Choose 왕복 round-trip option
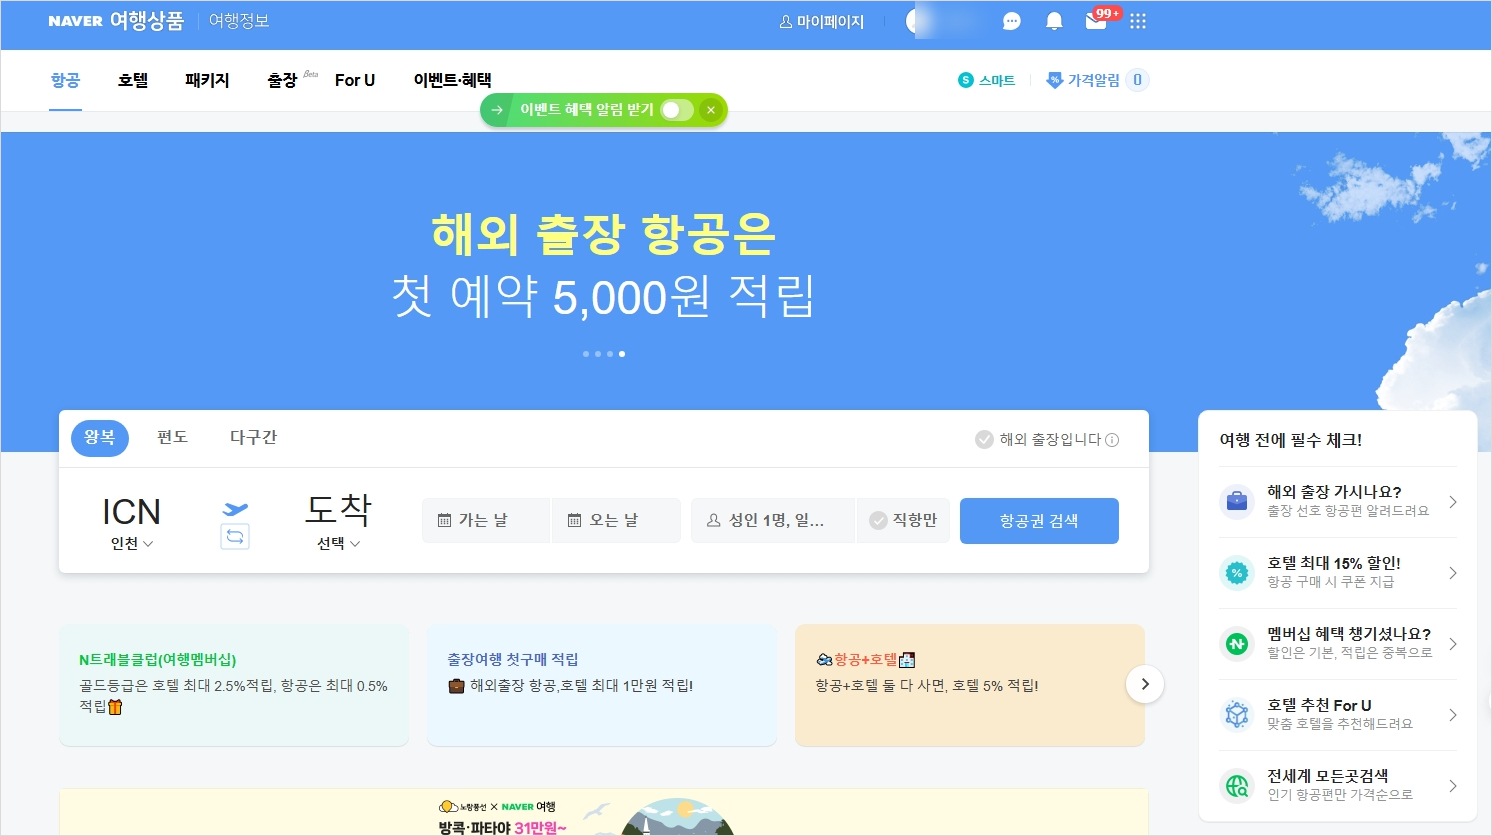The width and height of the screenshot is (1492, 836). [100, 438]
